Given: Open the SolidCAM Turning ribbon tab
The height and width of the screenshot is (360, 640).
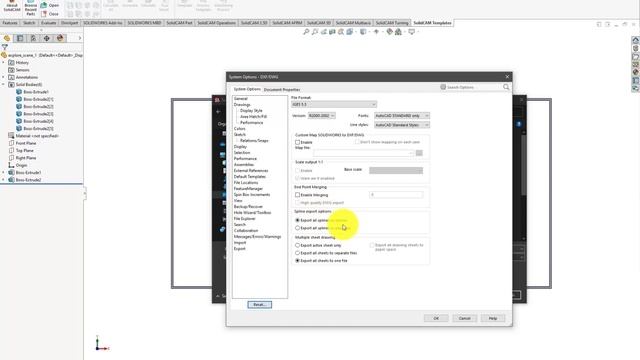Looking at the screenshot, I should pos(392,23).
